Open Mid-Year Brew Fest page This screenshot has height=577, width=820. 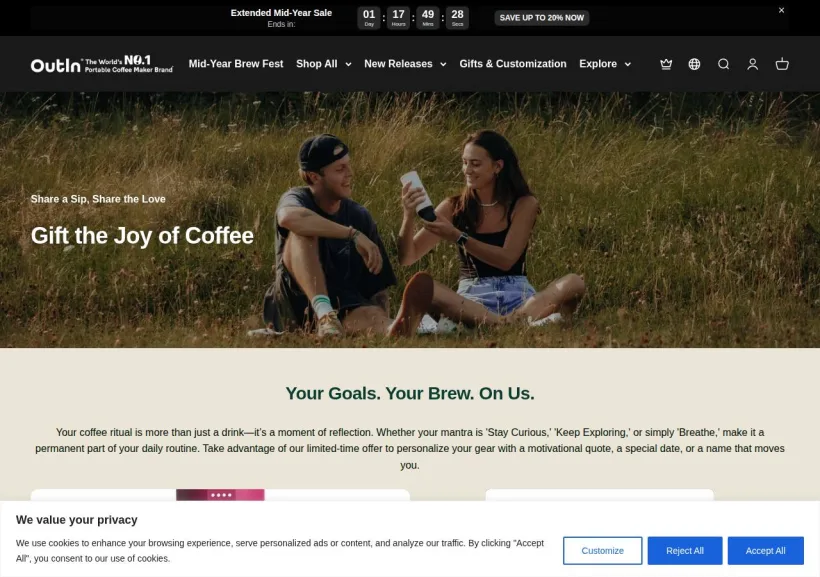pos(236,64)
